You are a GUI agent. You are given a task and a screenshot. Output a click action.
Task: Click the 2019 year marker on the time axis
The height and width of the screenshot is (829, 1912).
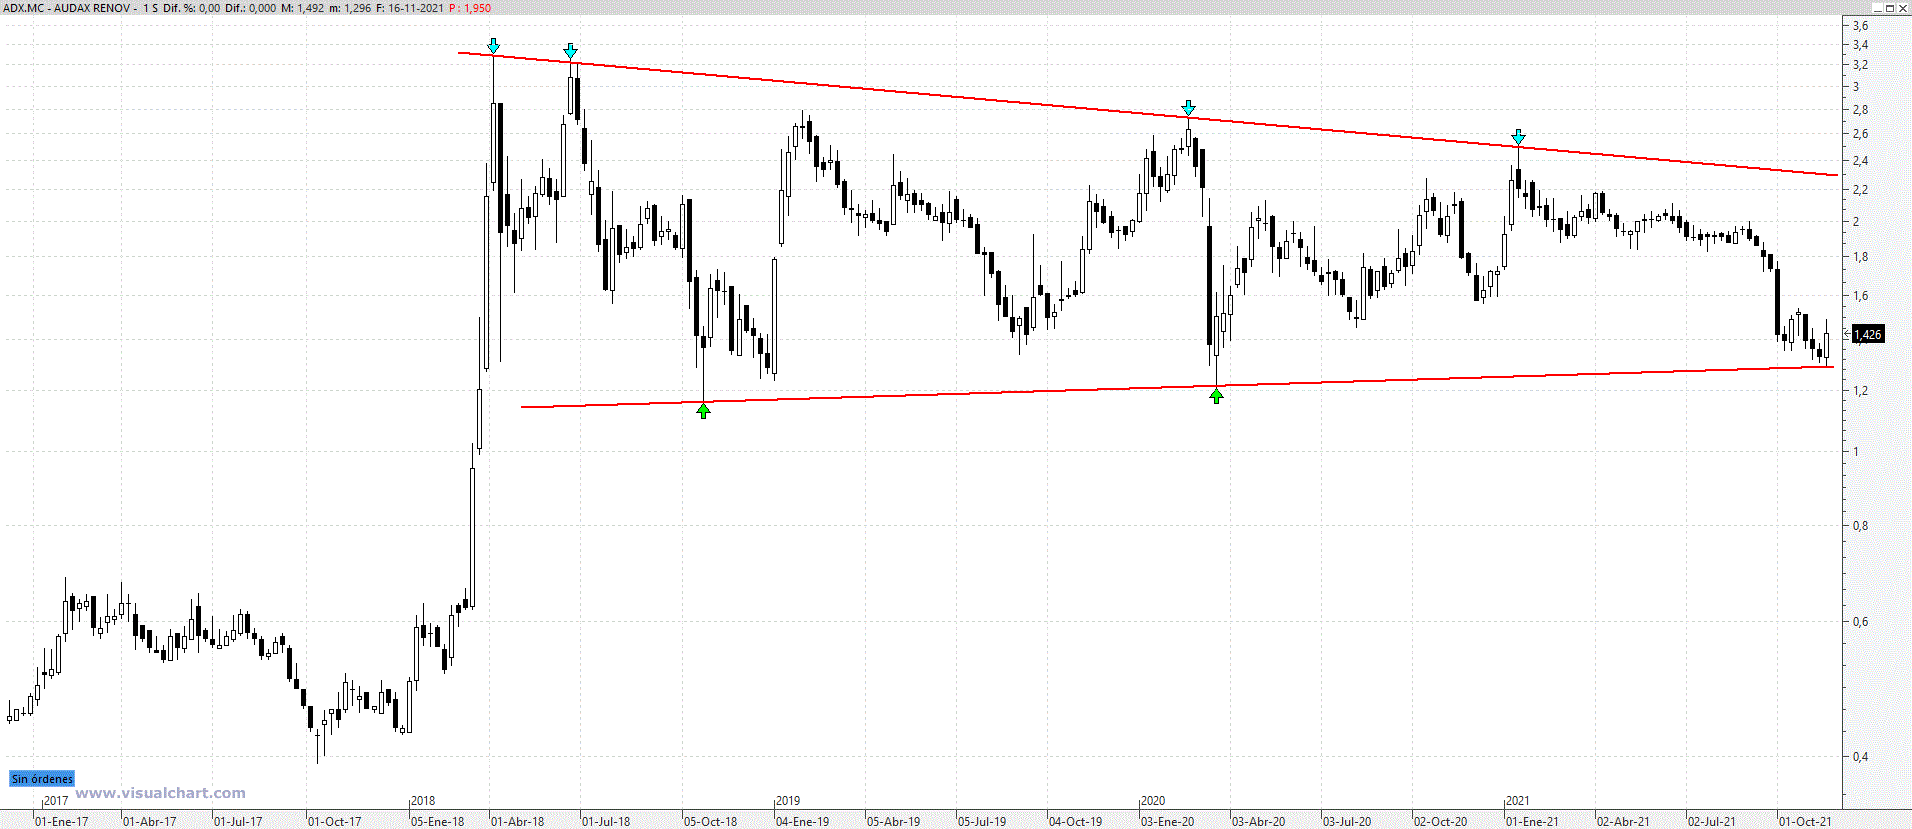coord(788,801)
